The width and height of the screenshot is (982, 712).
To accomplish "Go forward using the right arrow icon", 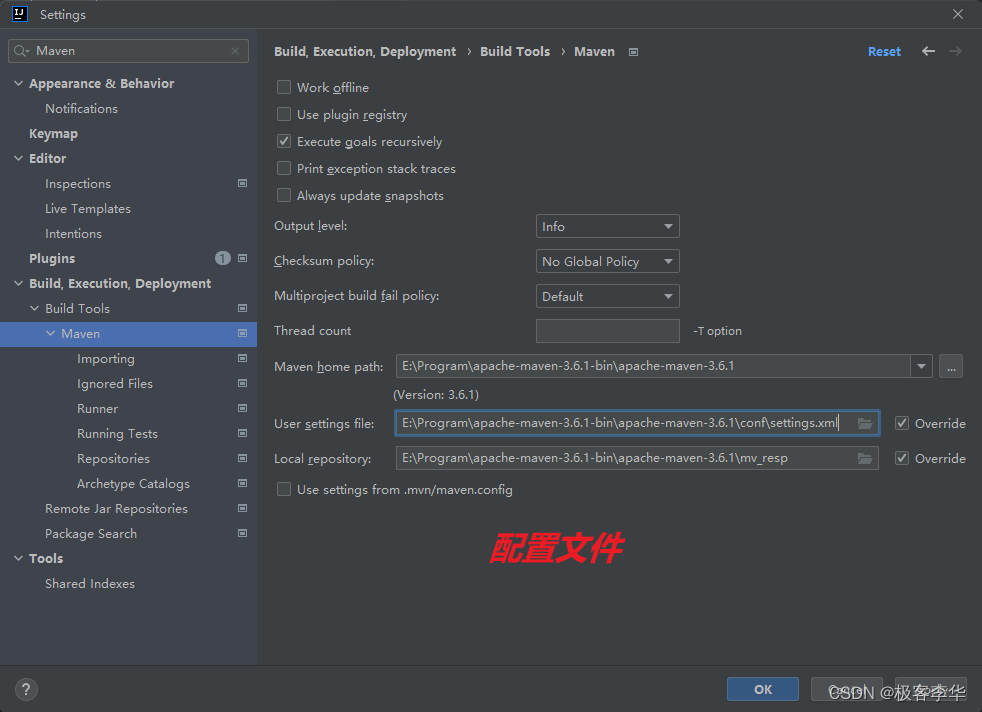I will (x=955, y=51).
